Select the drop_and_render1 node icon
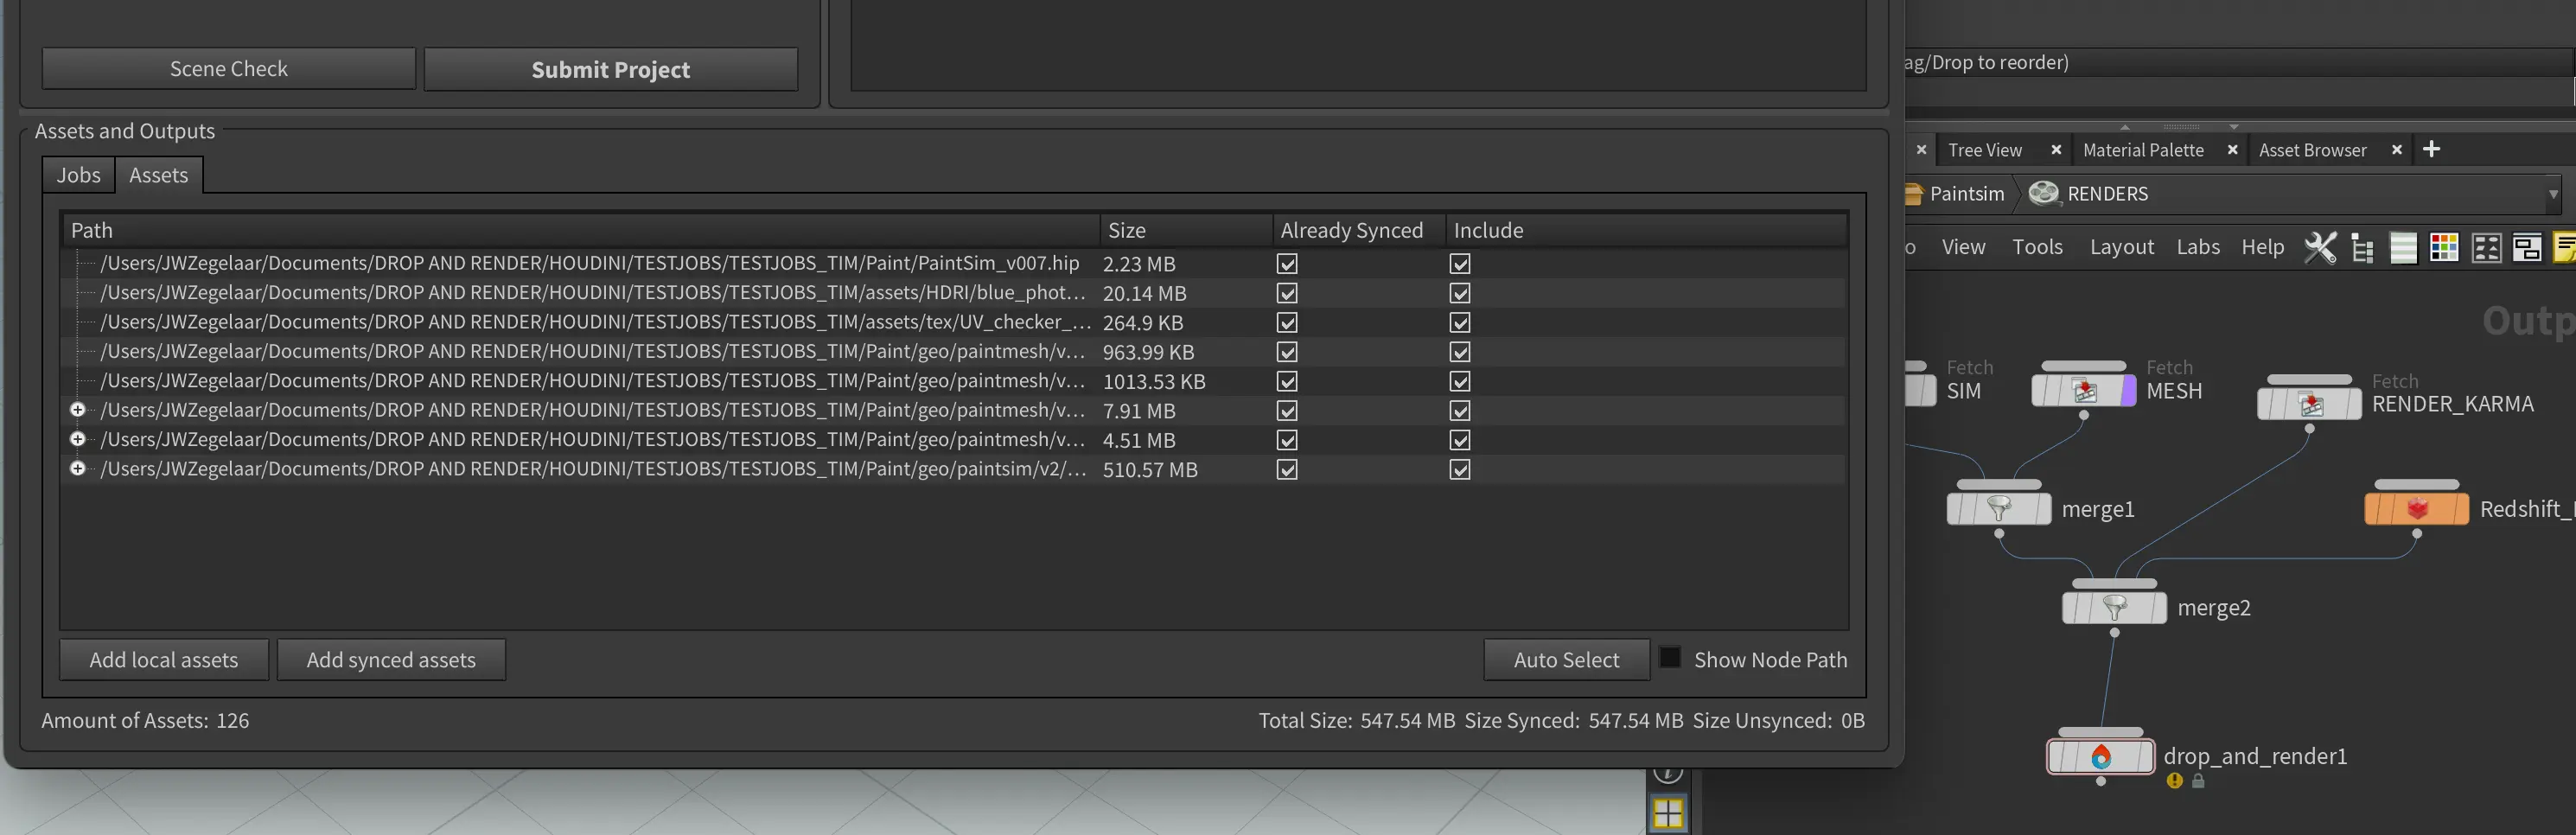 coord(2100,757)
